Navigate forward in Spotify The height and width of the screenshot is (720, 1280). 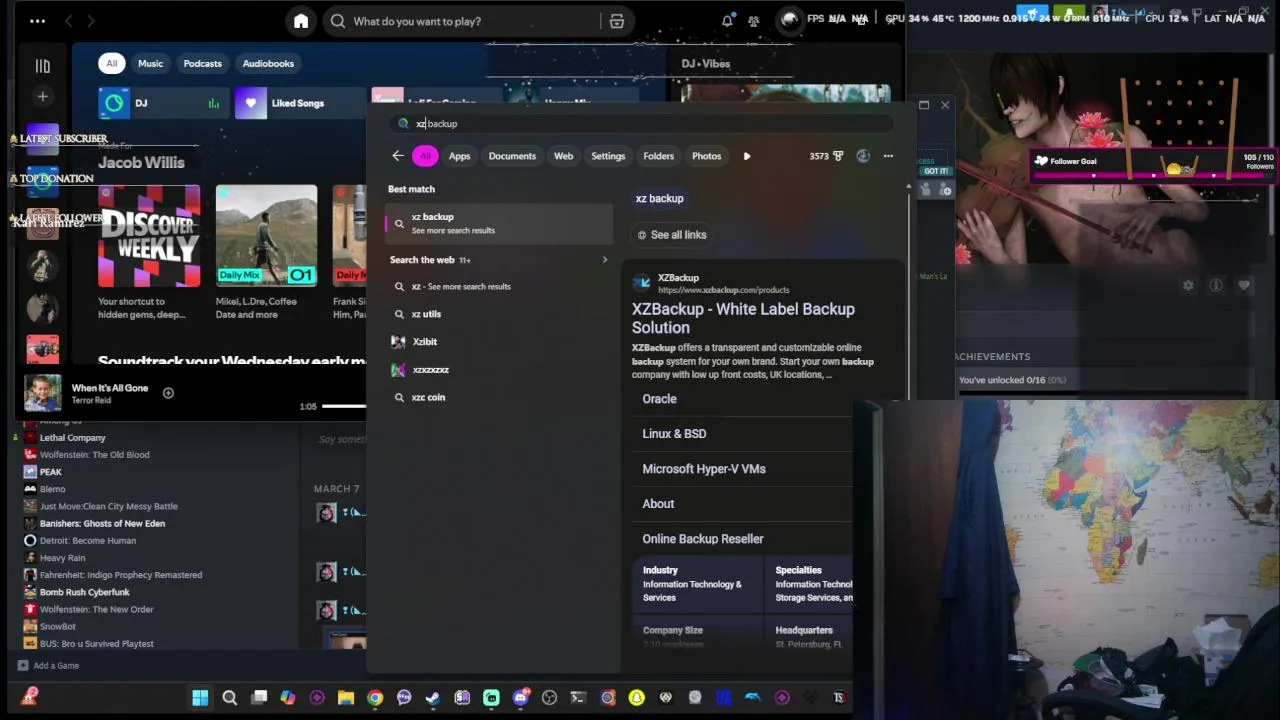[x=90, y=21]
